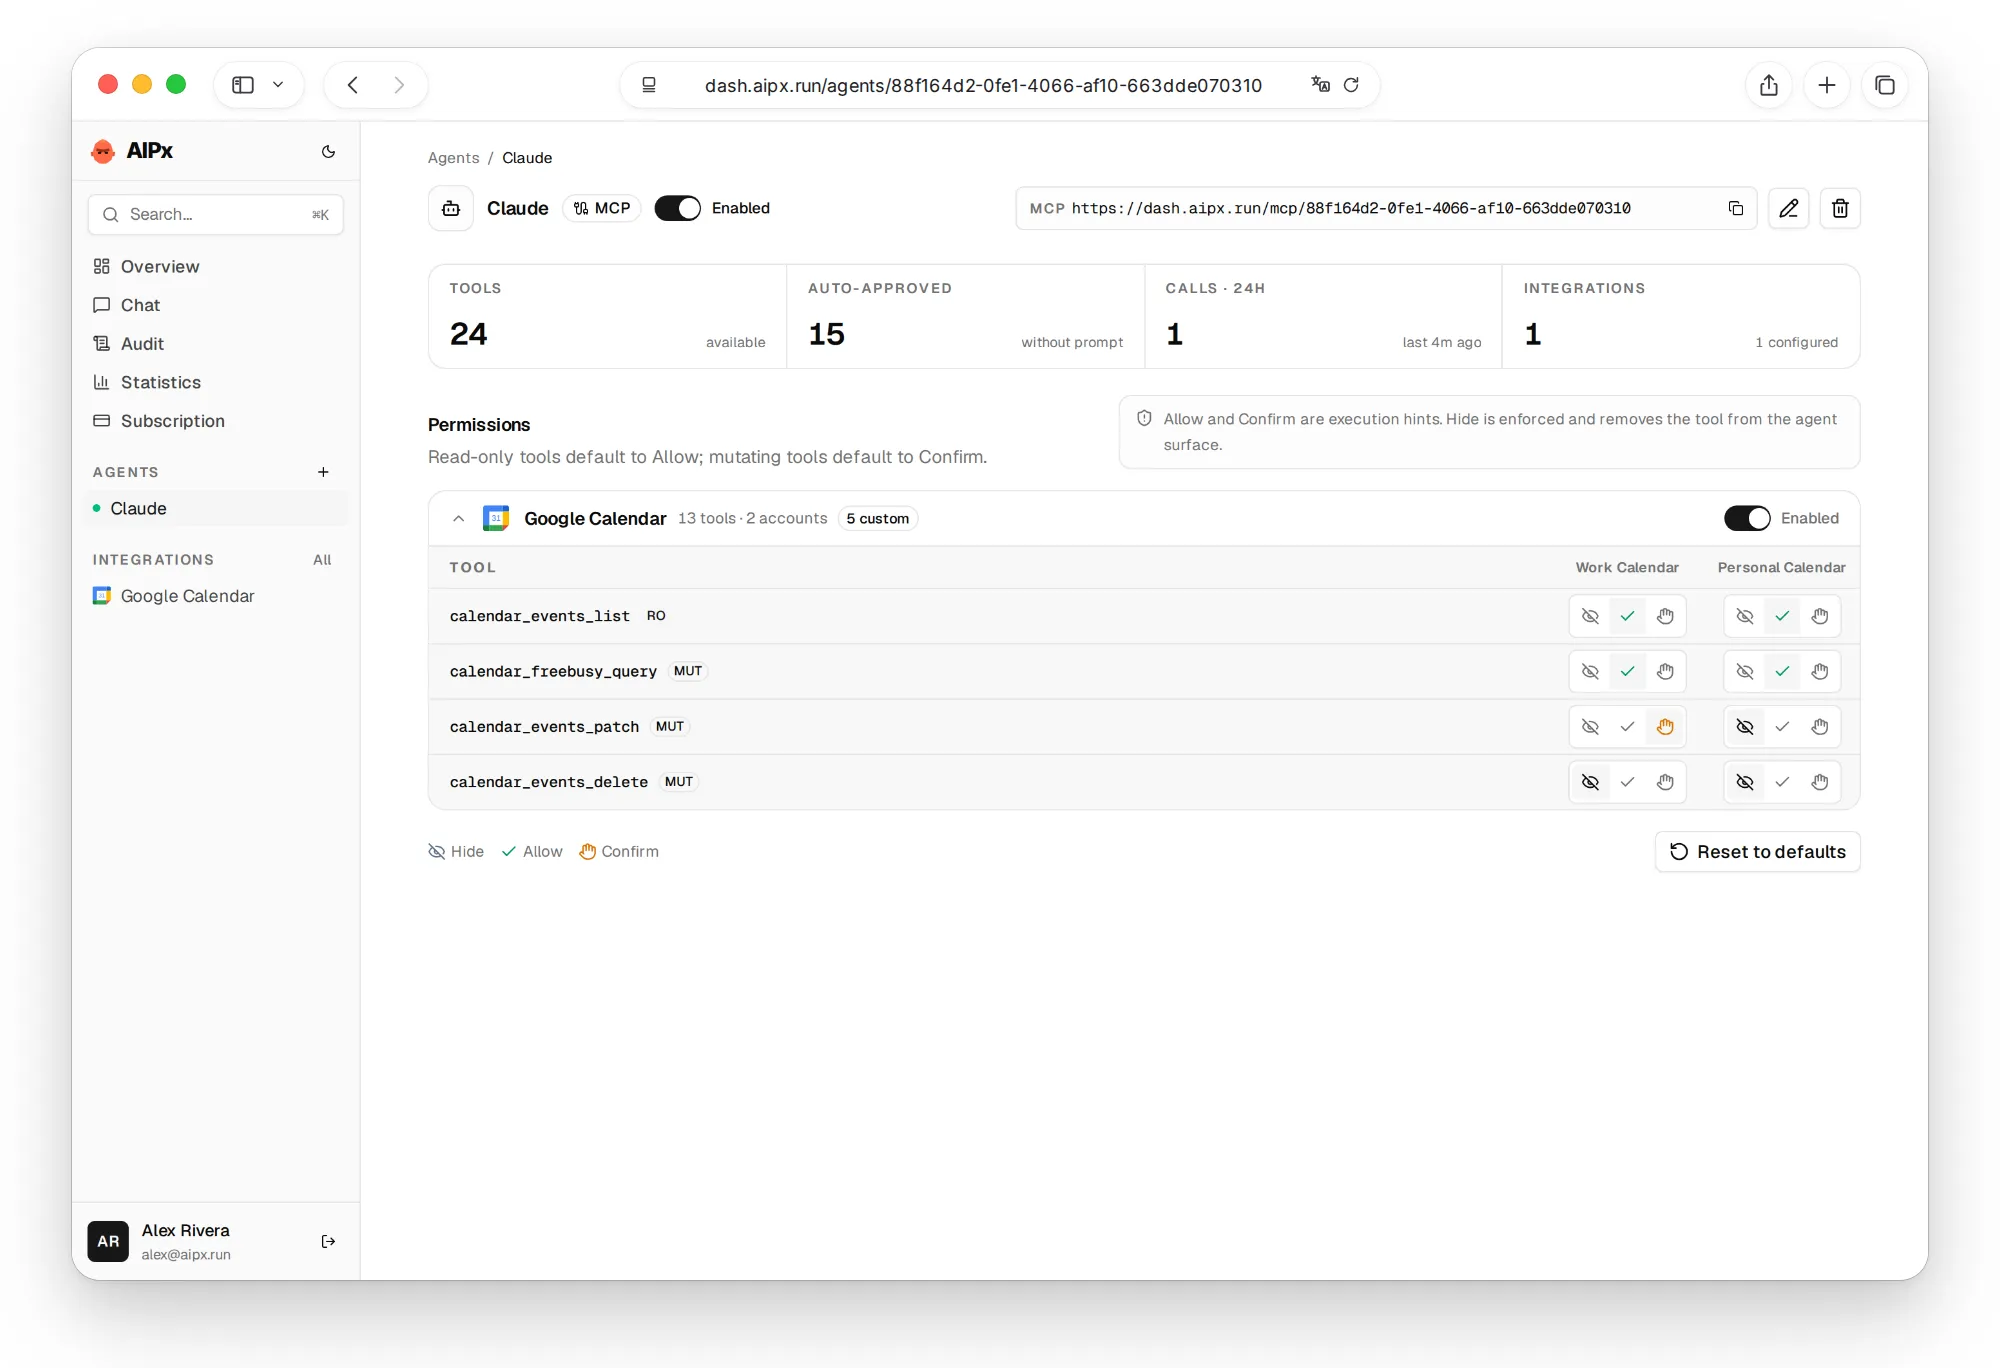Set calendar_events_patch Work Calendar to Confirm

pos(1665,727)
